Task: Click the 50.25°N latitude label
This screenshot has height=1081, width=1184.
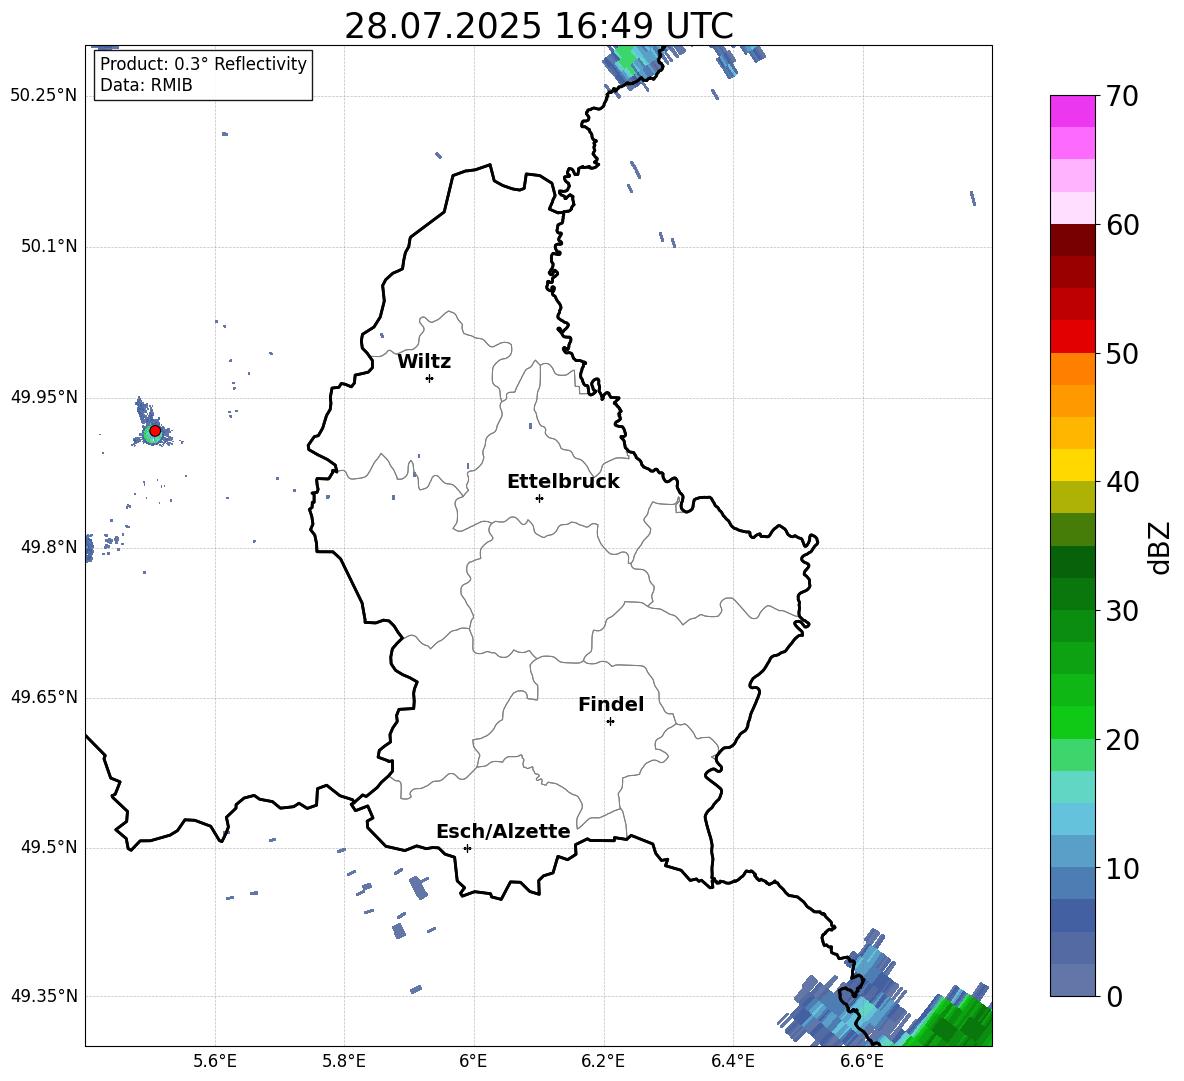Action: click(44, 96)
